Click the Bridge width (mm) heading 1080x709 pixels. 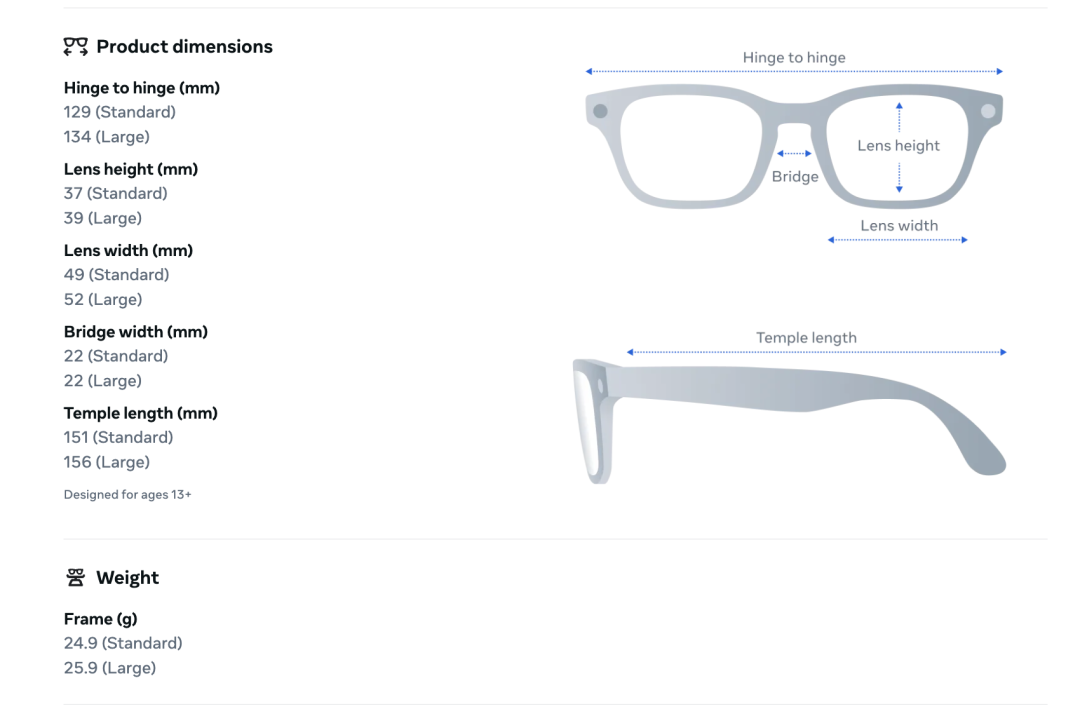pos(136,332)
